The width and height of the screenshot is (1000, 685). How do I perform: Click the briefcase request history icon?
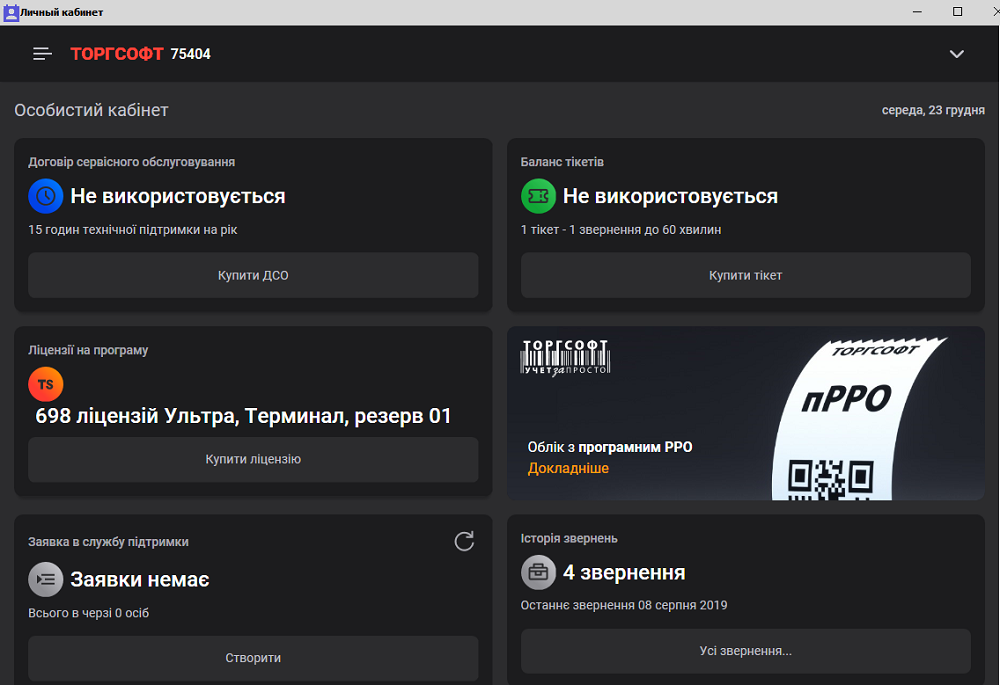click(x=538, y=573)
